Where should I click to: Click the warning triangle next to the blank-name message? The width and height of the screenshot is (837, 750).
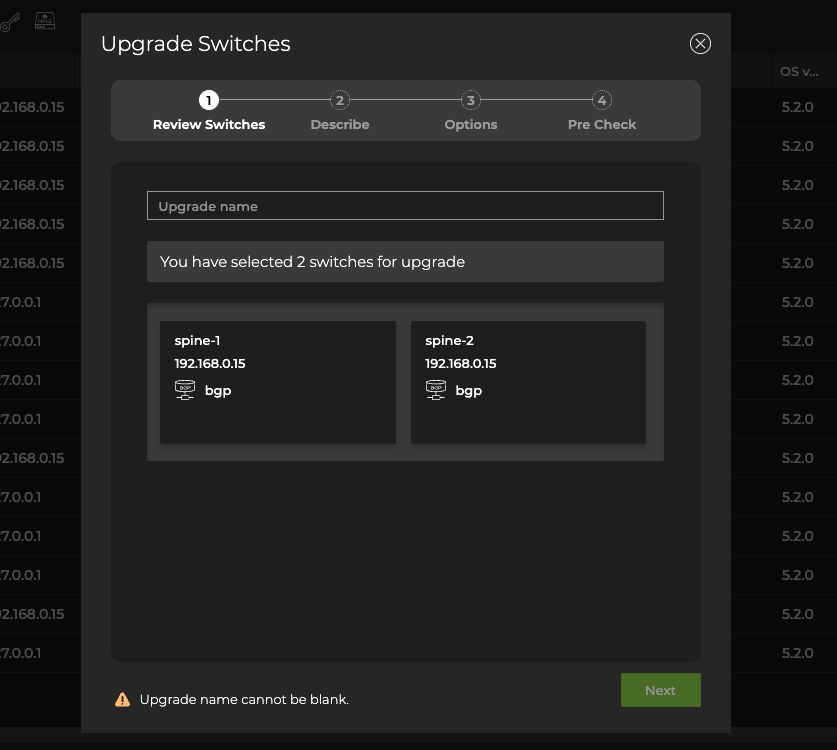click(121, 699)
